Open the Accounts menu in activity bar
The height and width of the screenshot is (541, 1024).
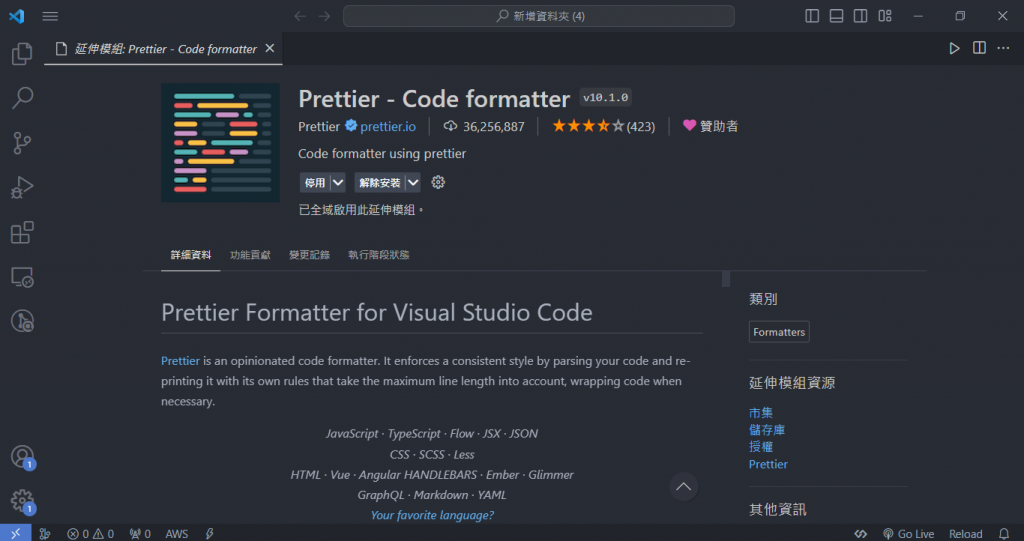[x=22, y=457]
